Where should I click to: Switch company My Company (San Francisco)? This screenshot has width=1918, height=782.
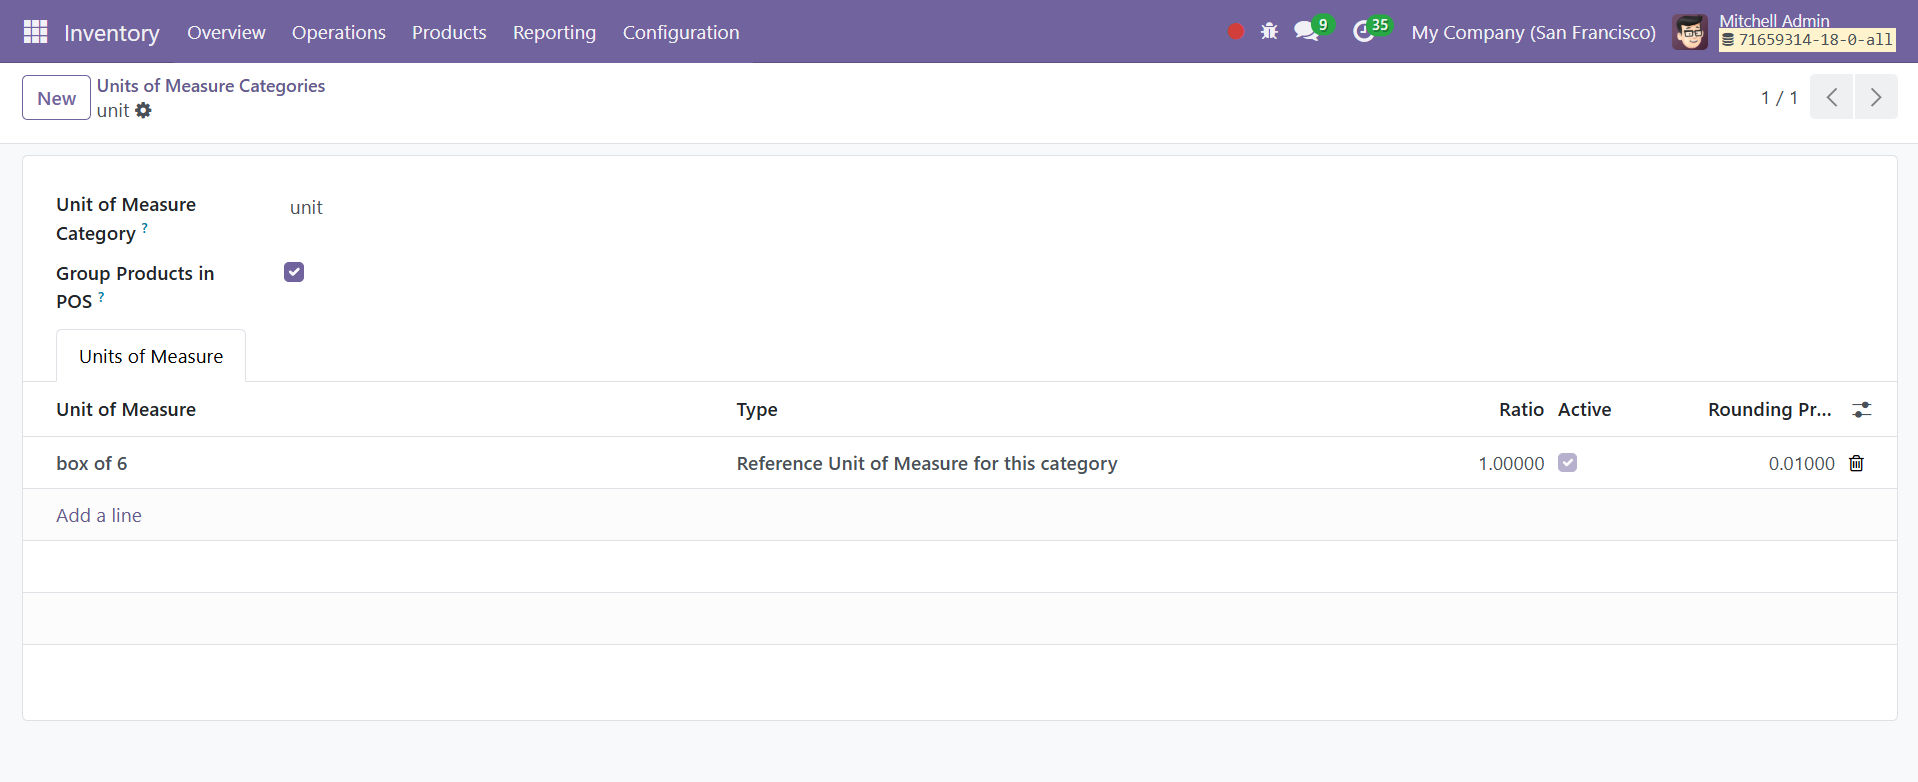point(1533,32)
